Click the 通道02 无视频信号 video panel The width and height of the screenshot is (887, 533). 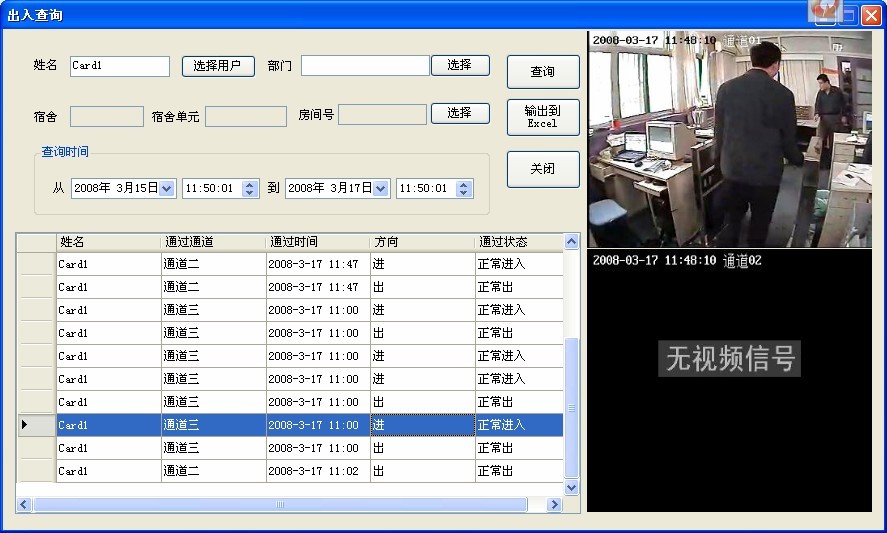point(729,381)
